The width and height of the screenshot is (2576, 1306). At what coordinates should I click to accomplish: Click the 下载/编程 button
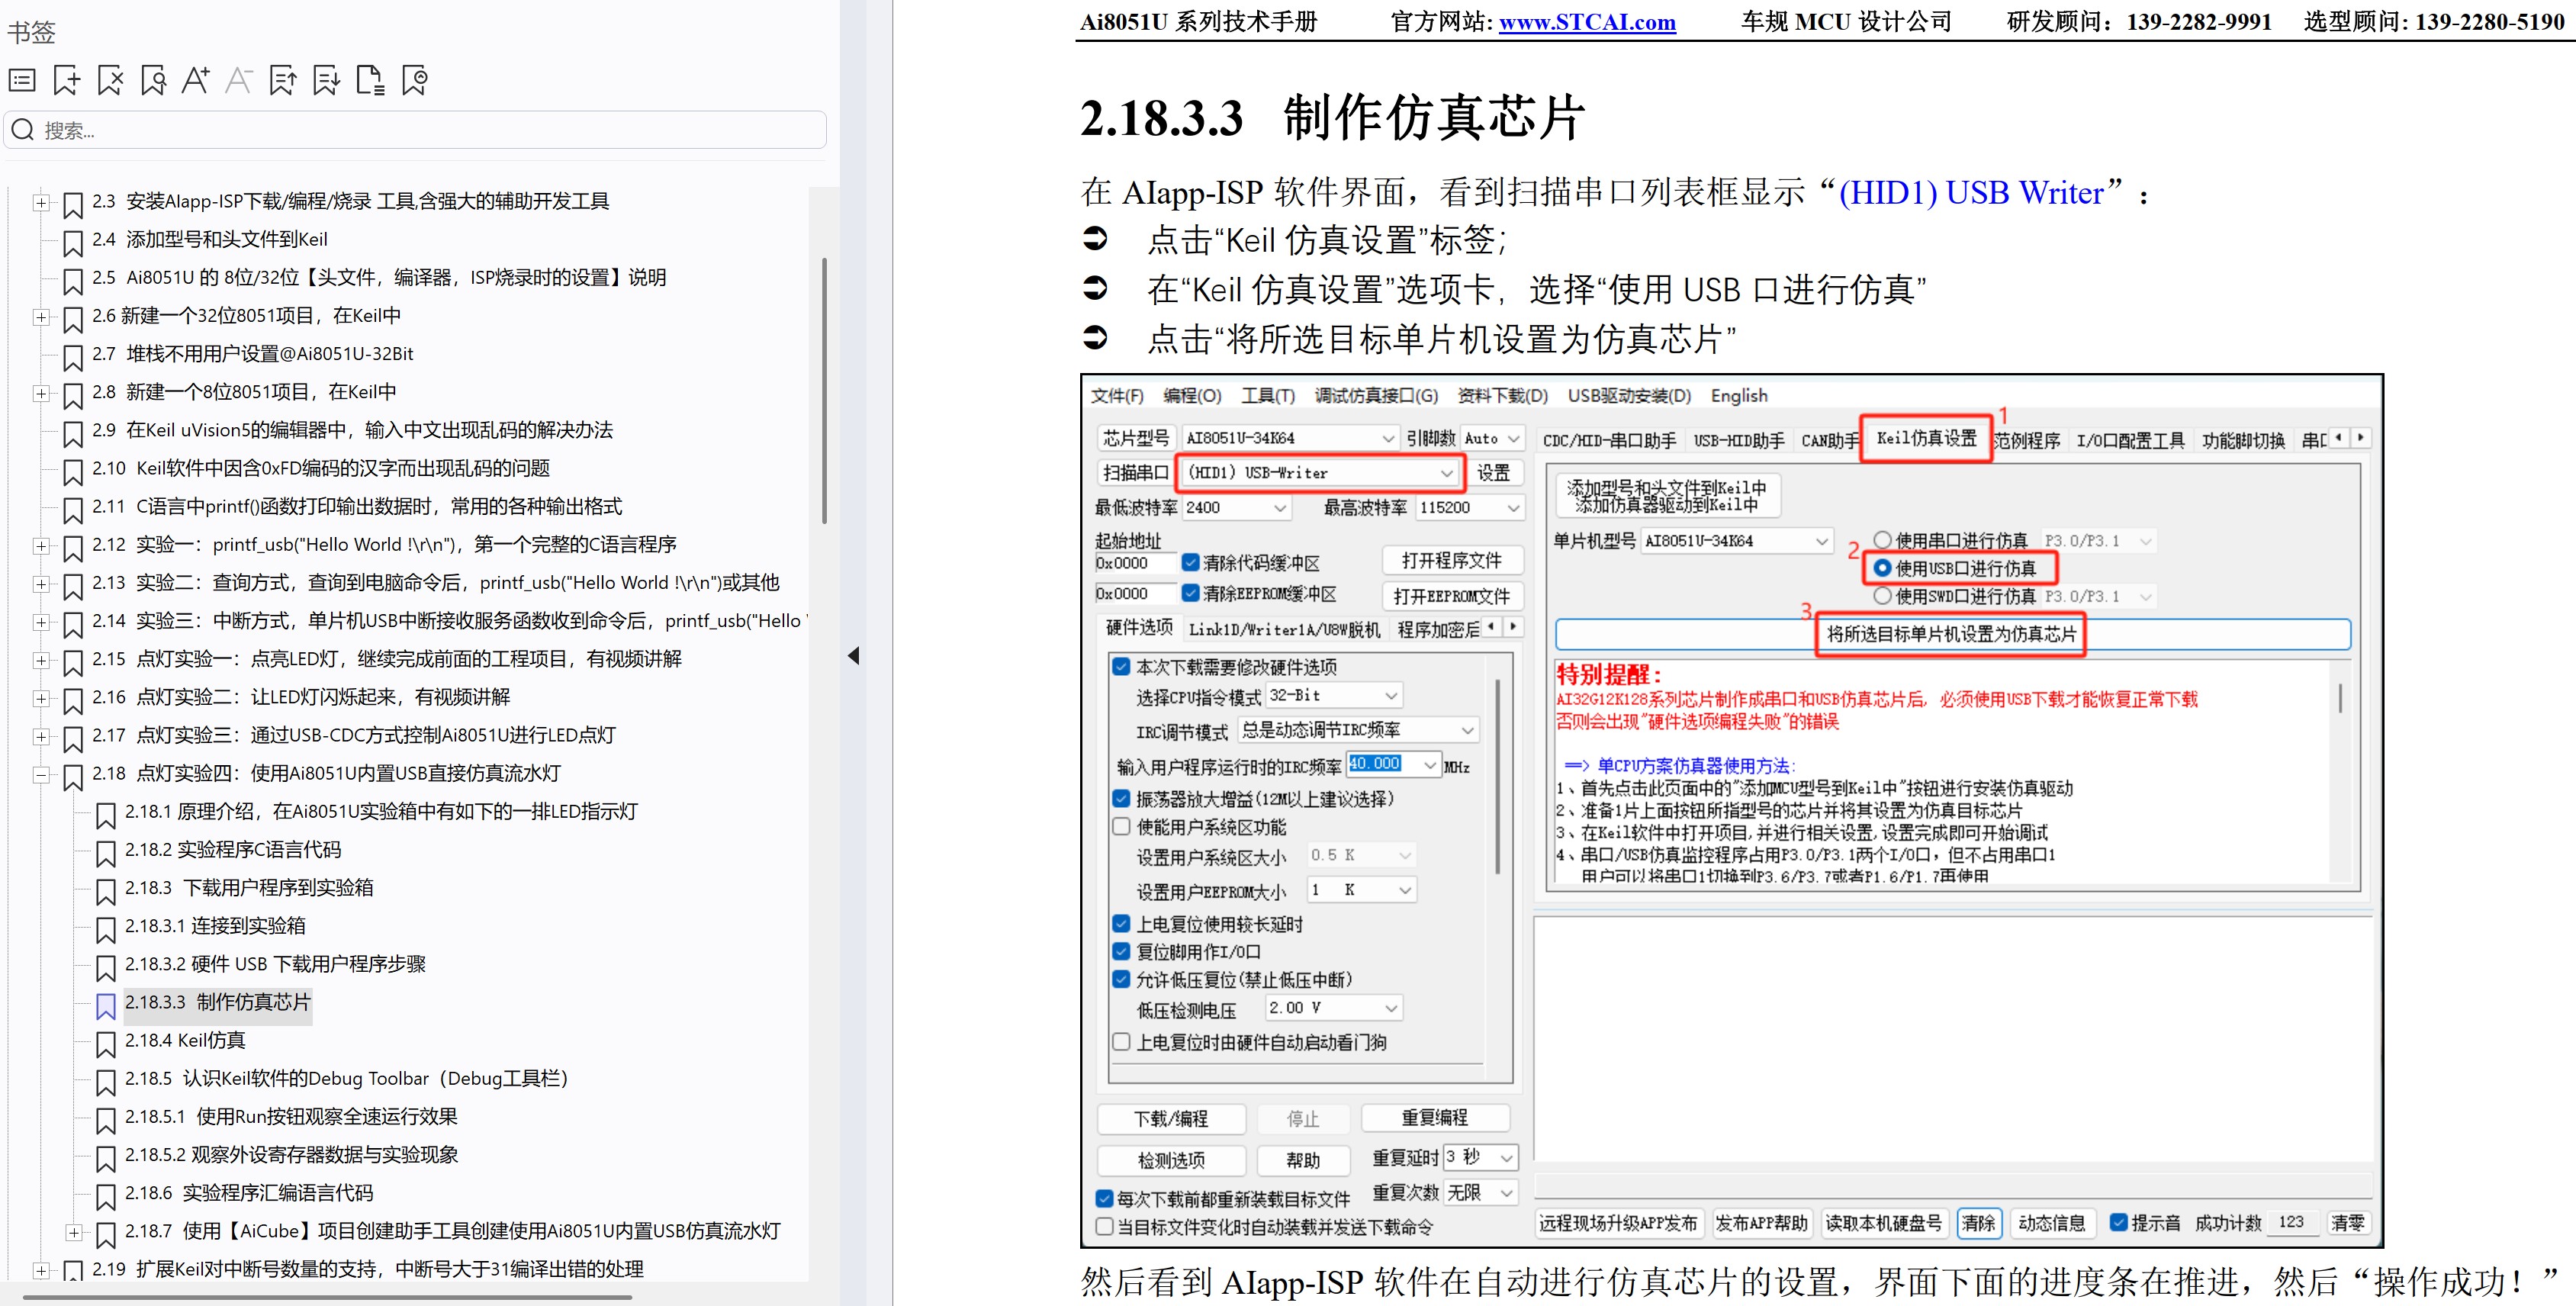tap(1171, 1119)
